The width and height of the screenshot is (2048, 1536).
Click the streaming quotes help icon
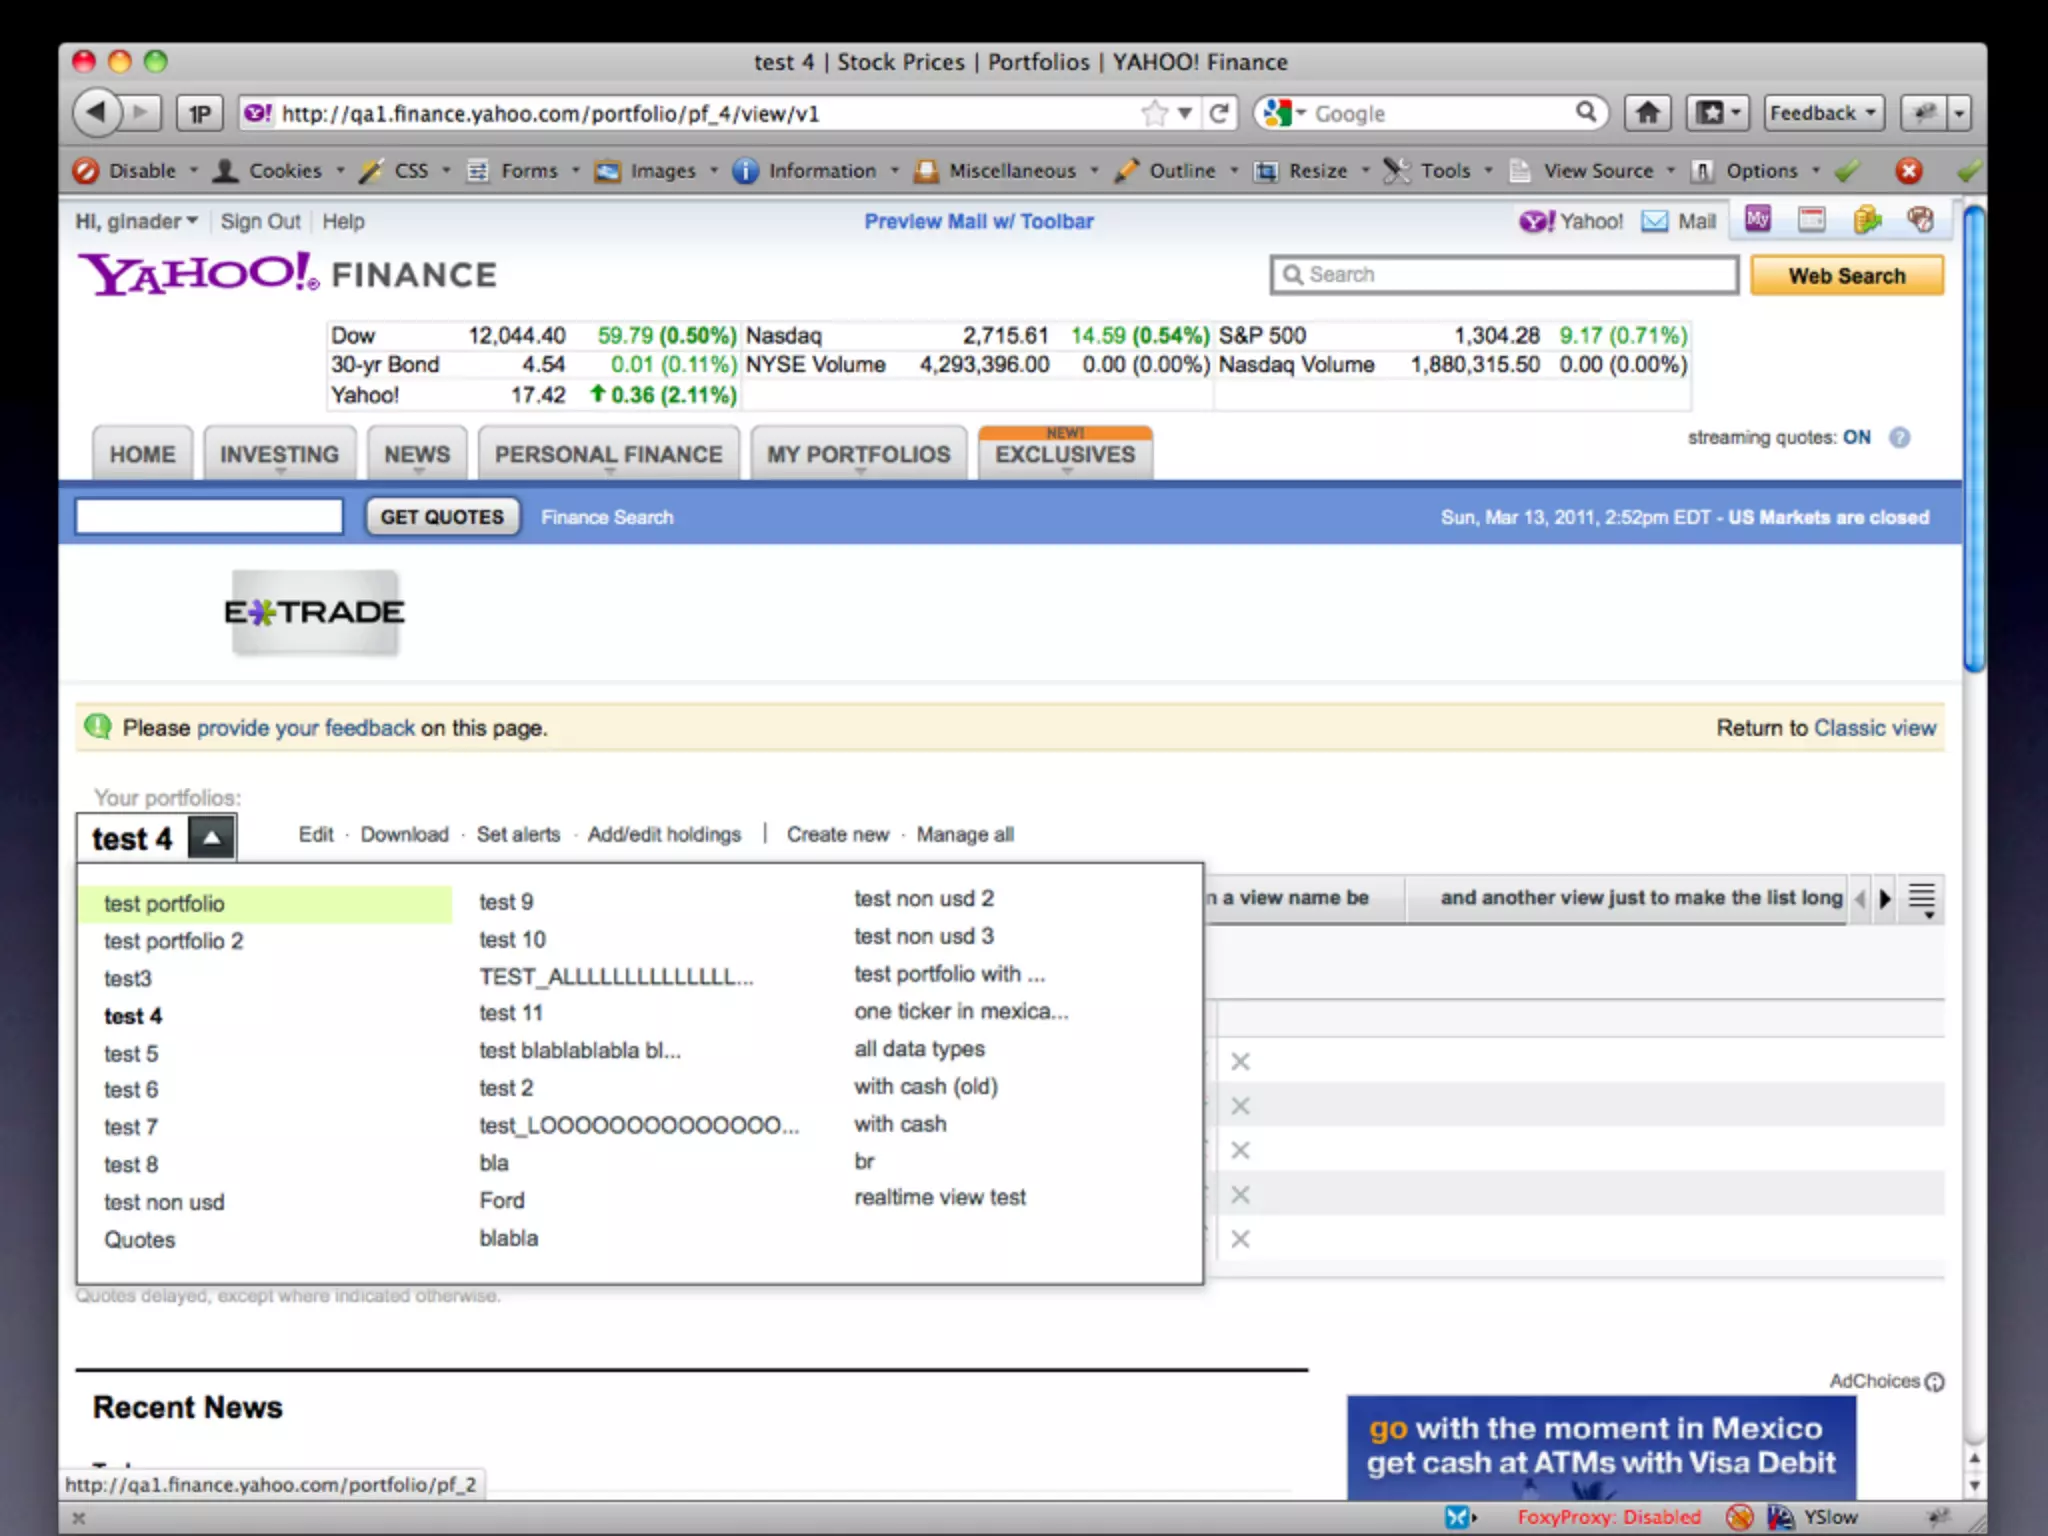[1899, 438]
